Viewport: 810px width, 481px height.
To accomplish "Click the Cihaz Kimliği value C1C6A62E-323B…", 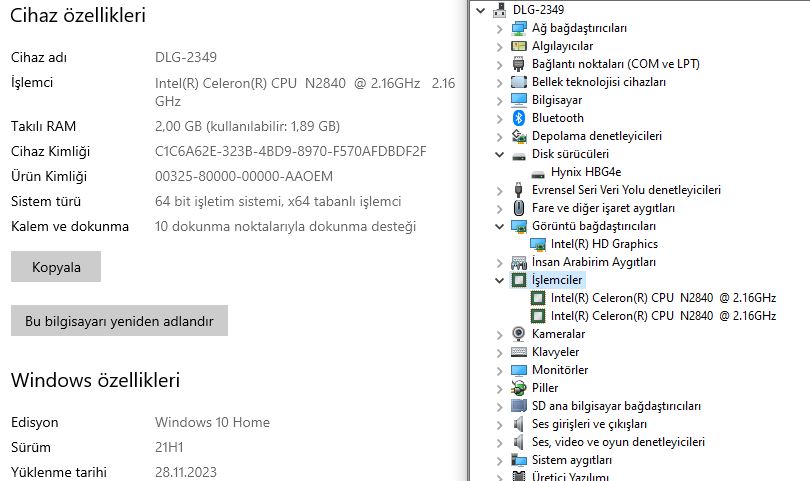I will (291, 151).
